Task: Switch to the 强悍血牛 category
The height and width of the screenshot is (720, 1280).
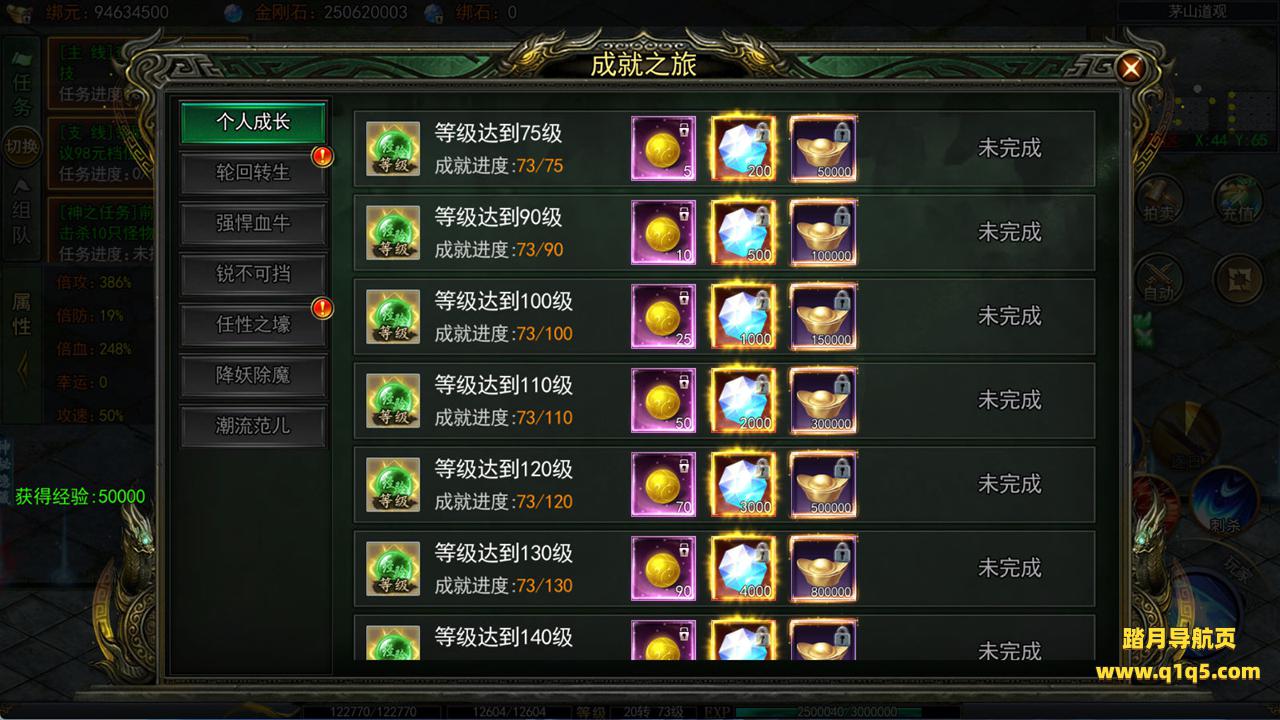Action: click(253, 224)
